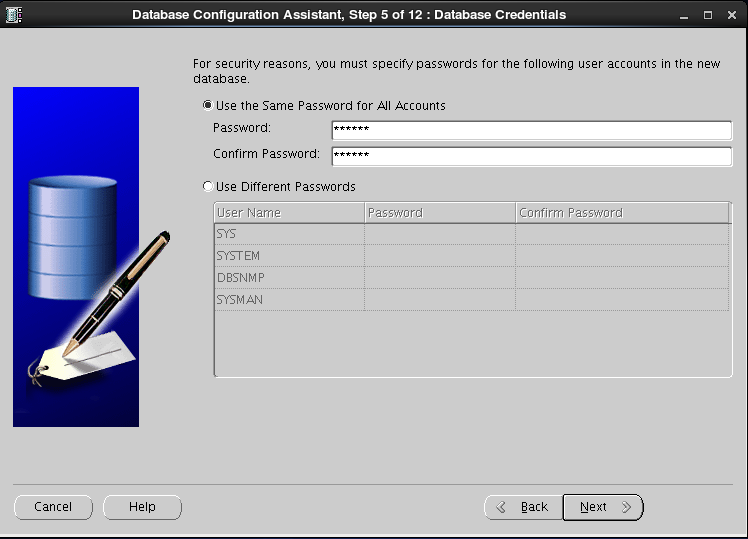Maximize the Database Configuration Assistant window
The image size is (748, 539).
(x=708, y=15)
